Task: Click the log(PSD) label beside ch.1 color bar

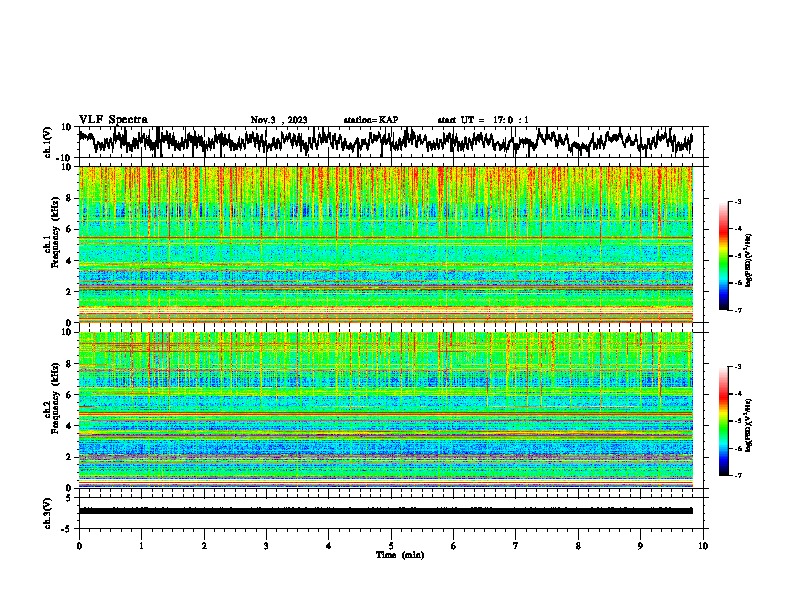Action: pyautogui.click(x=749, y=260)
